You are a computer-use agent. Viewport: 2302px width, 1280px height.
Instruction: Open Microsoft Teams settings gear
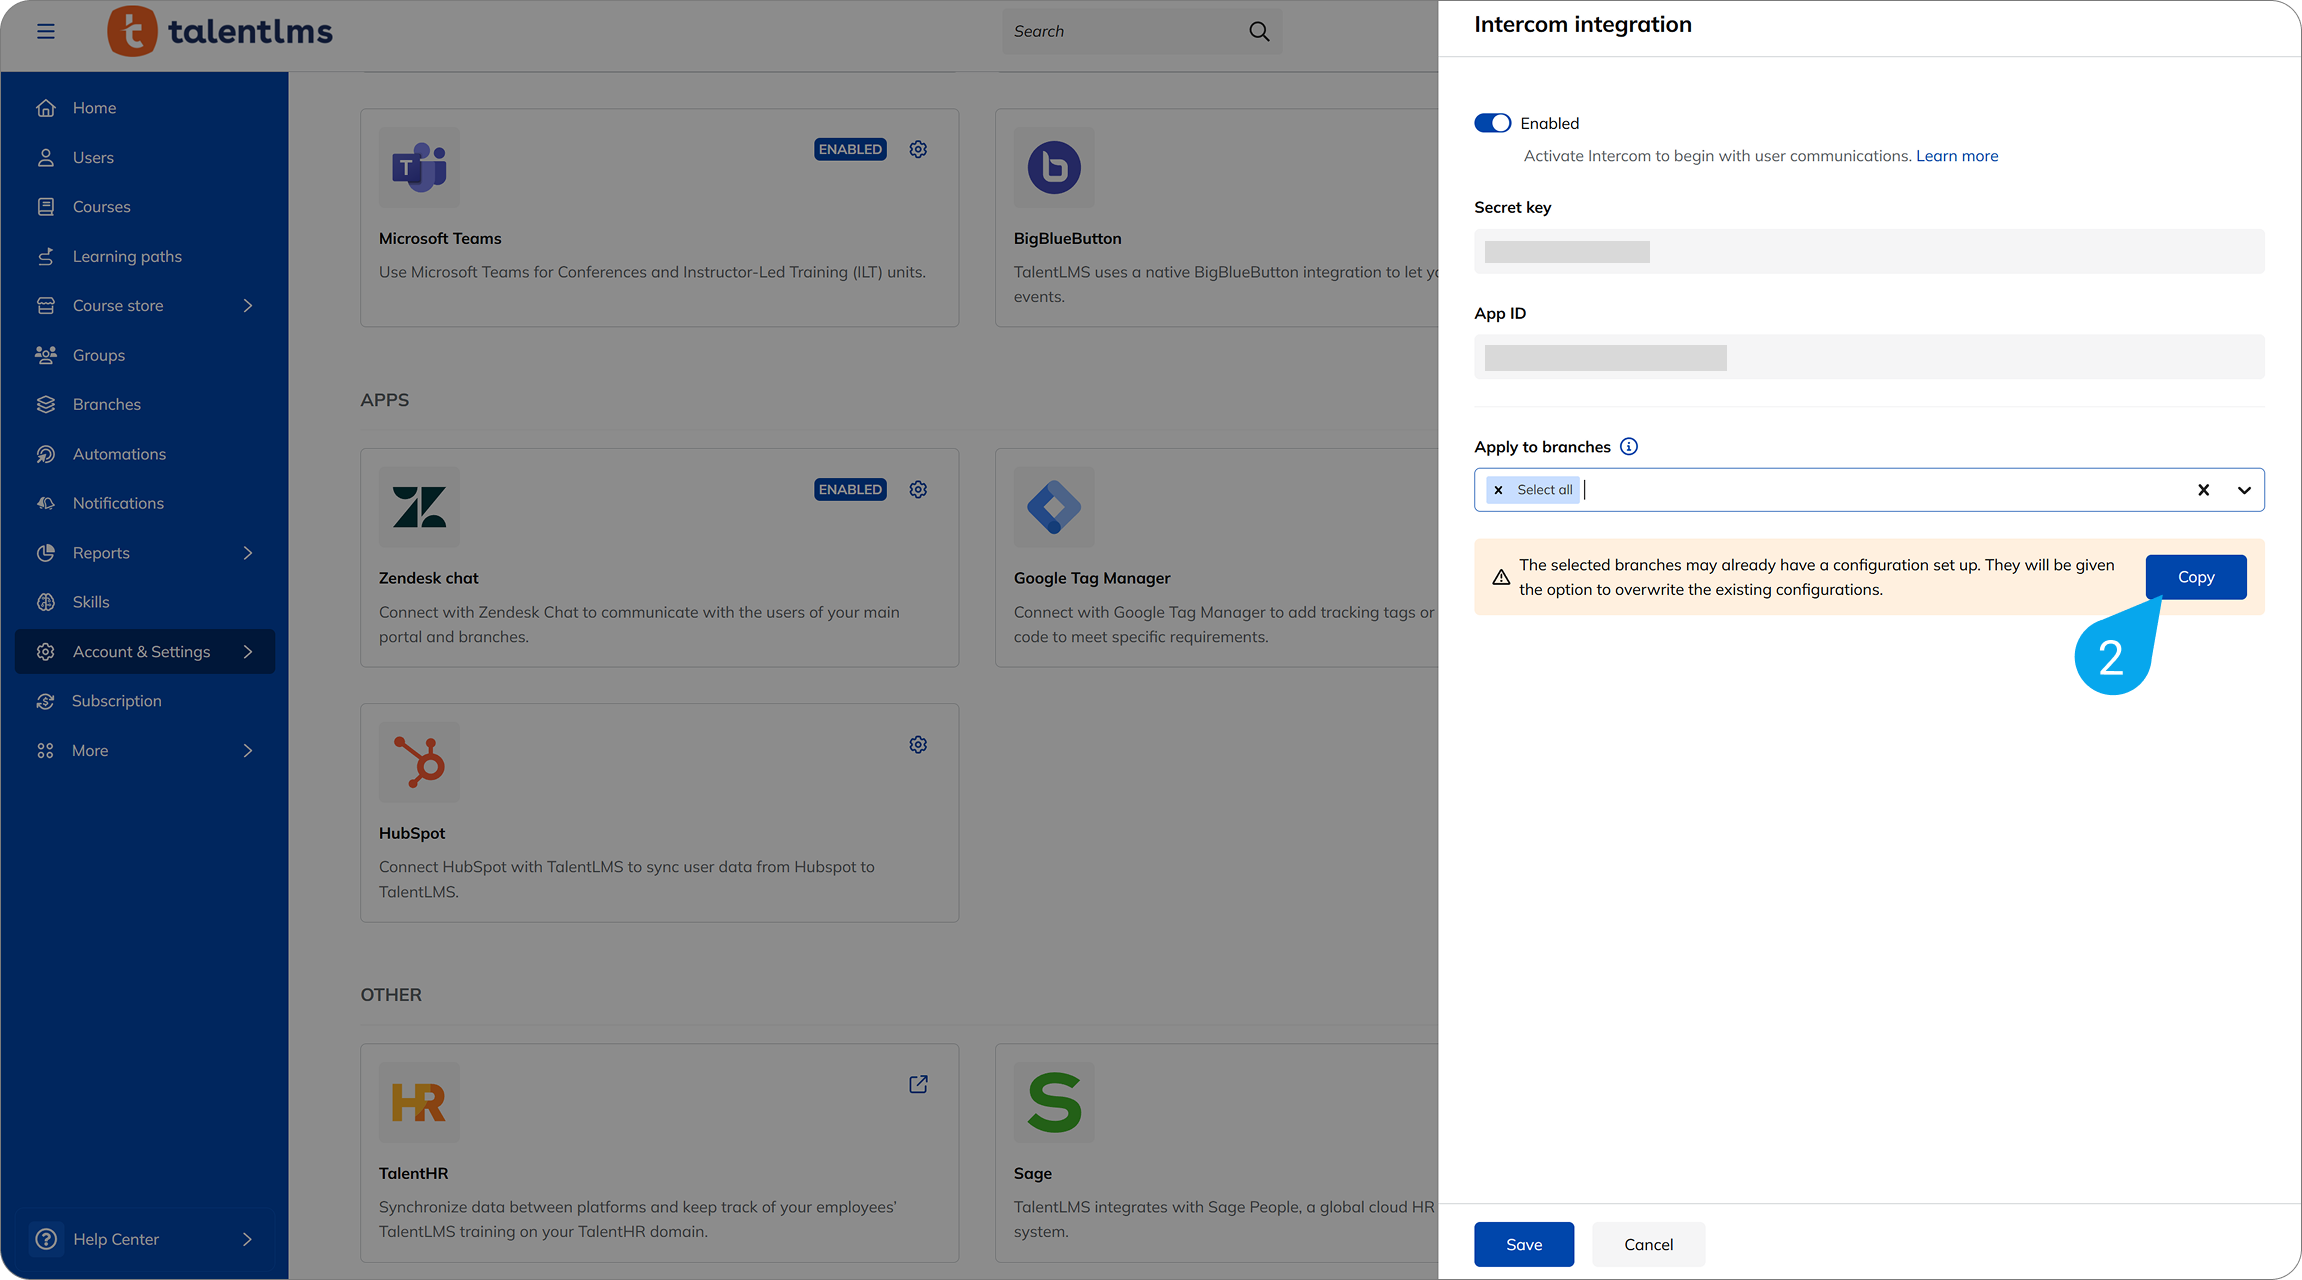[918, 149]
